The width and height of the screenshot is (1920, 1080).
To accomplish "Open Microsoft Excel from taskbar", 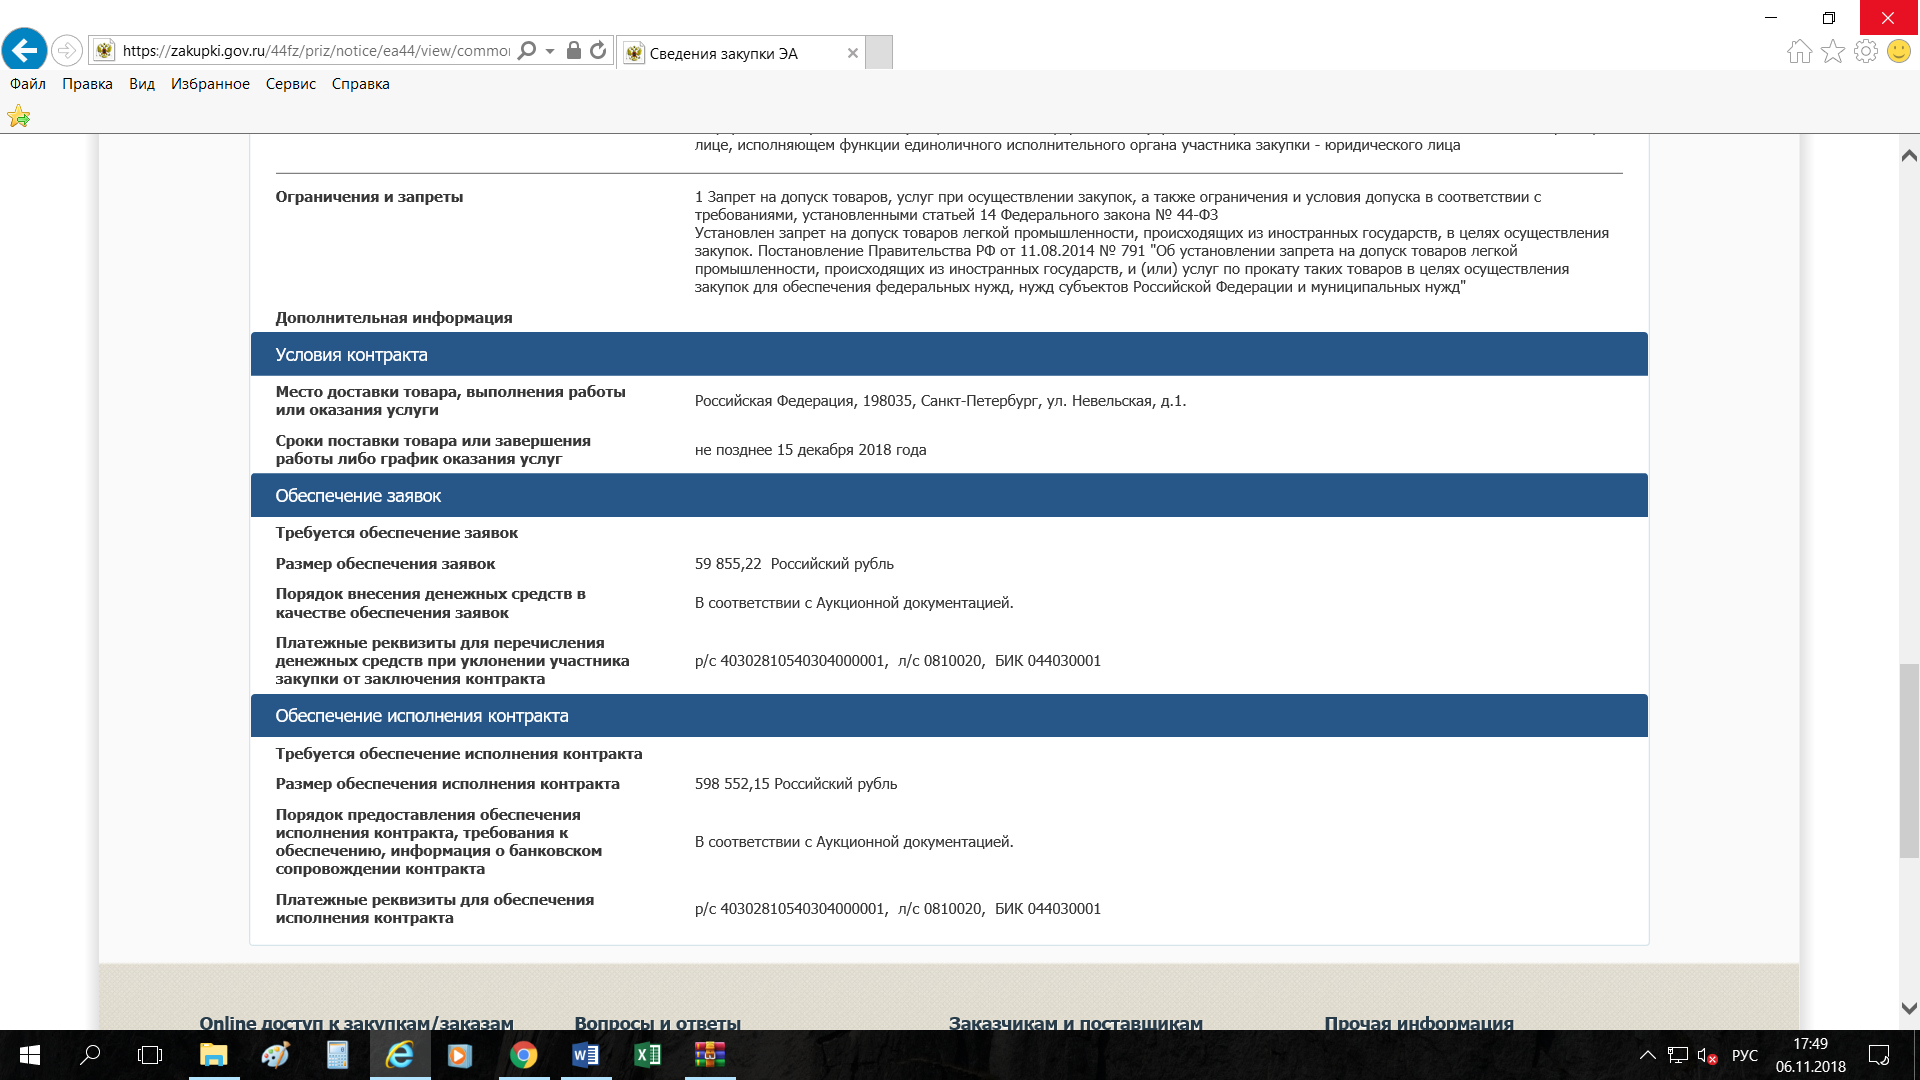I will [x=647, y=1055].
